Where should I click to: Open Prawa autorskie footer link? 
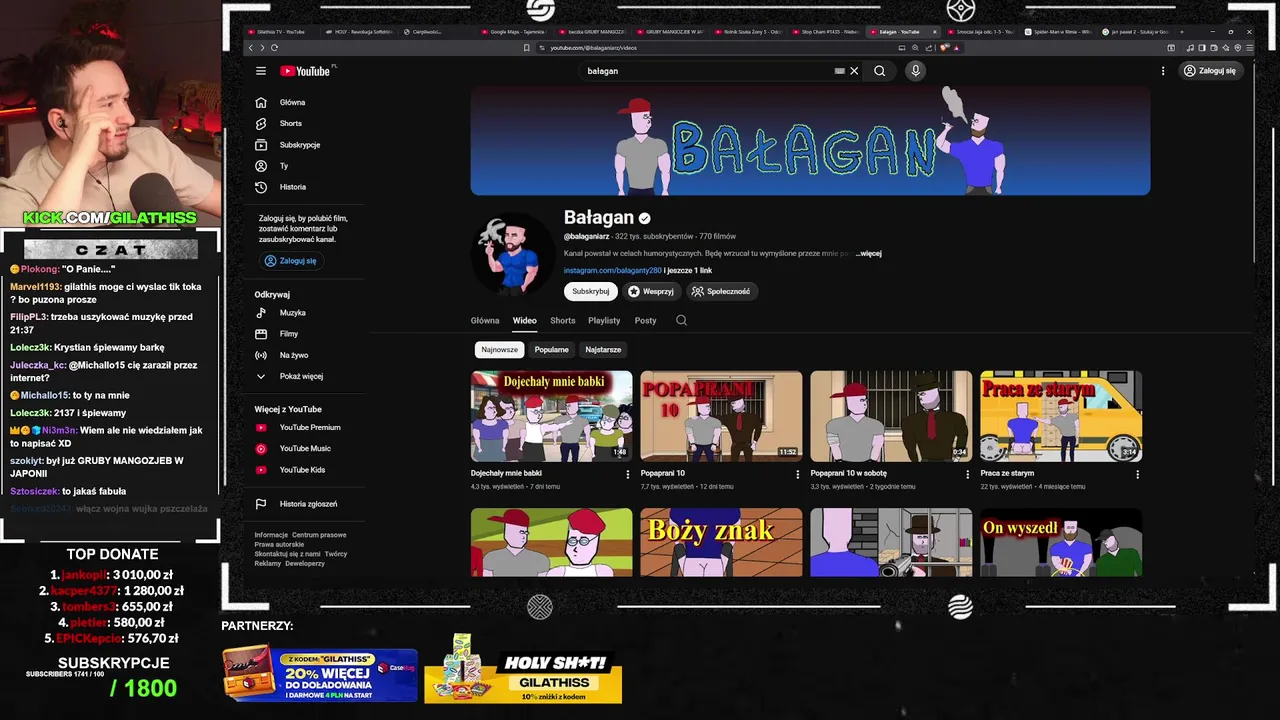(279, 544)
